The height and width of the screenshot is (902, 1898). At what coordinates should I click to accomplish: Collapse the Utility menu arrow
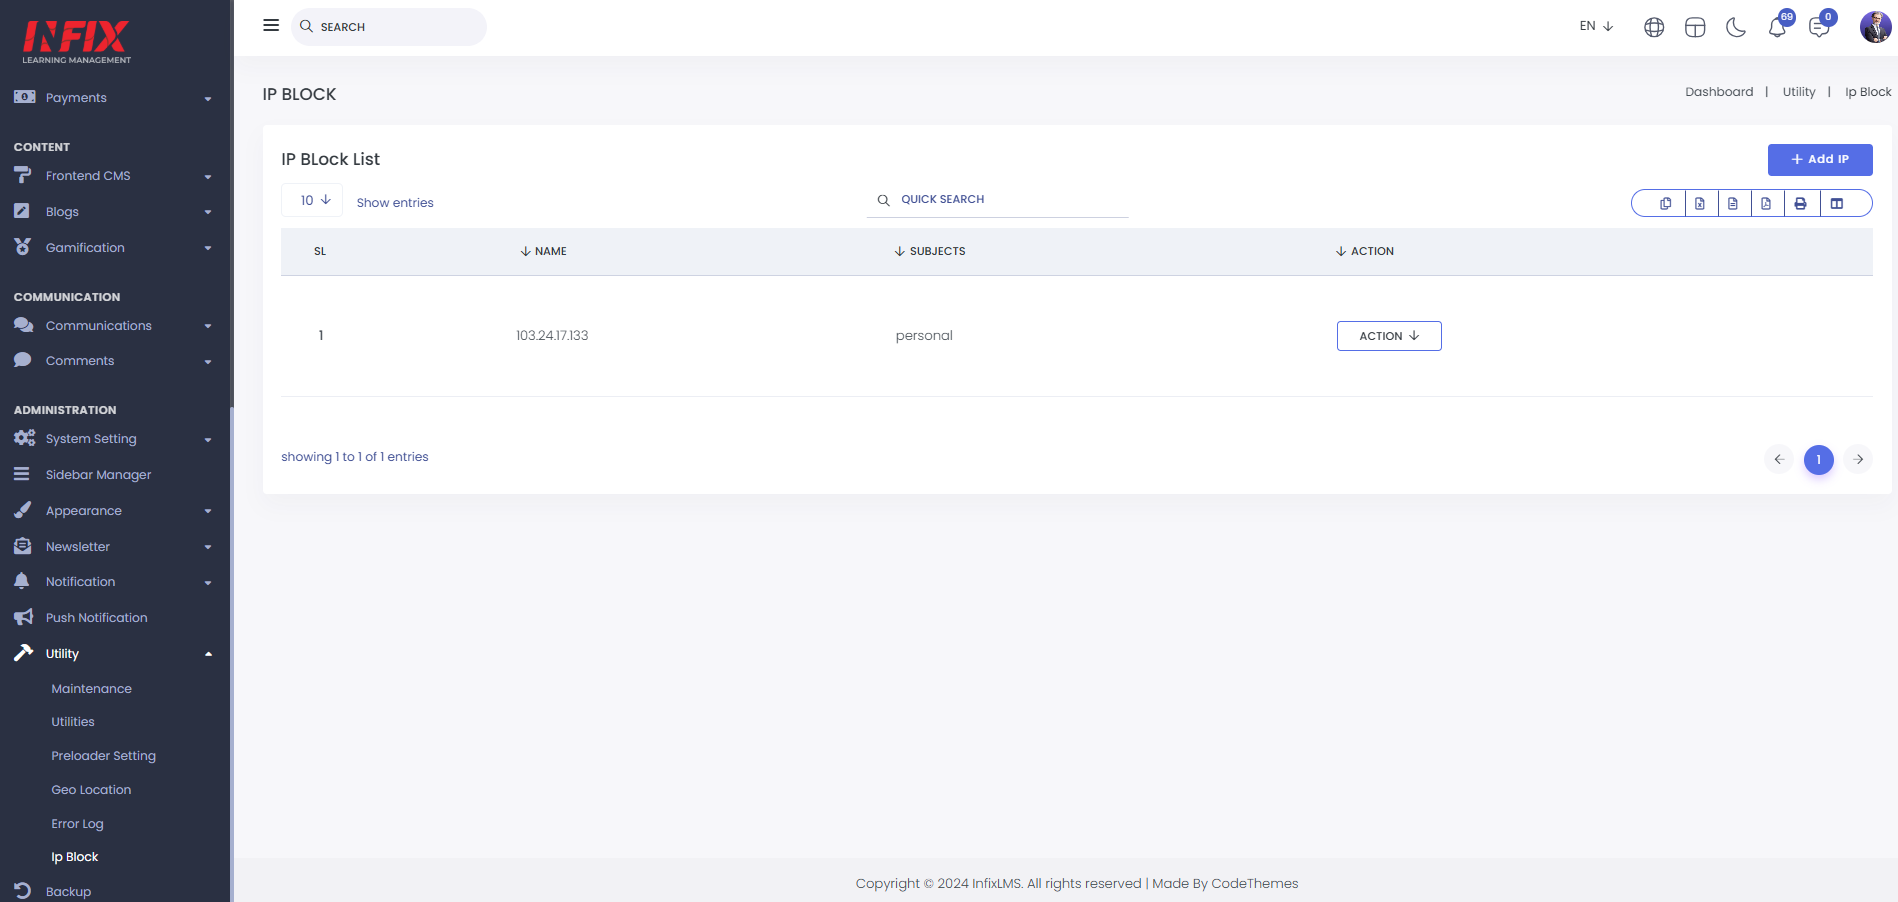[208, 654]
